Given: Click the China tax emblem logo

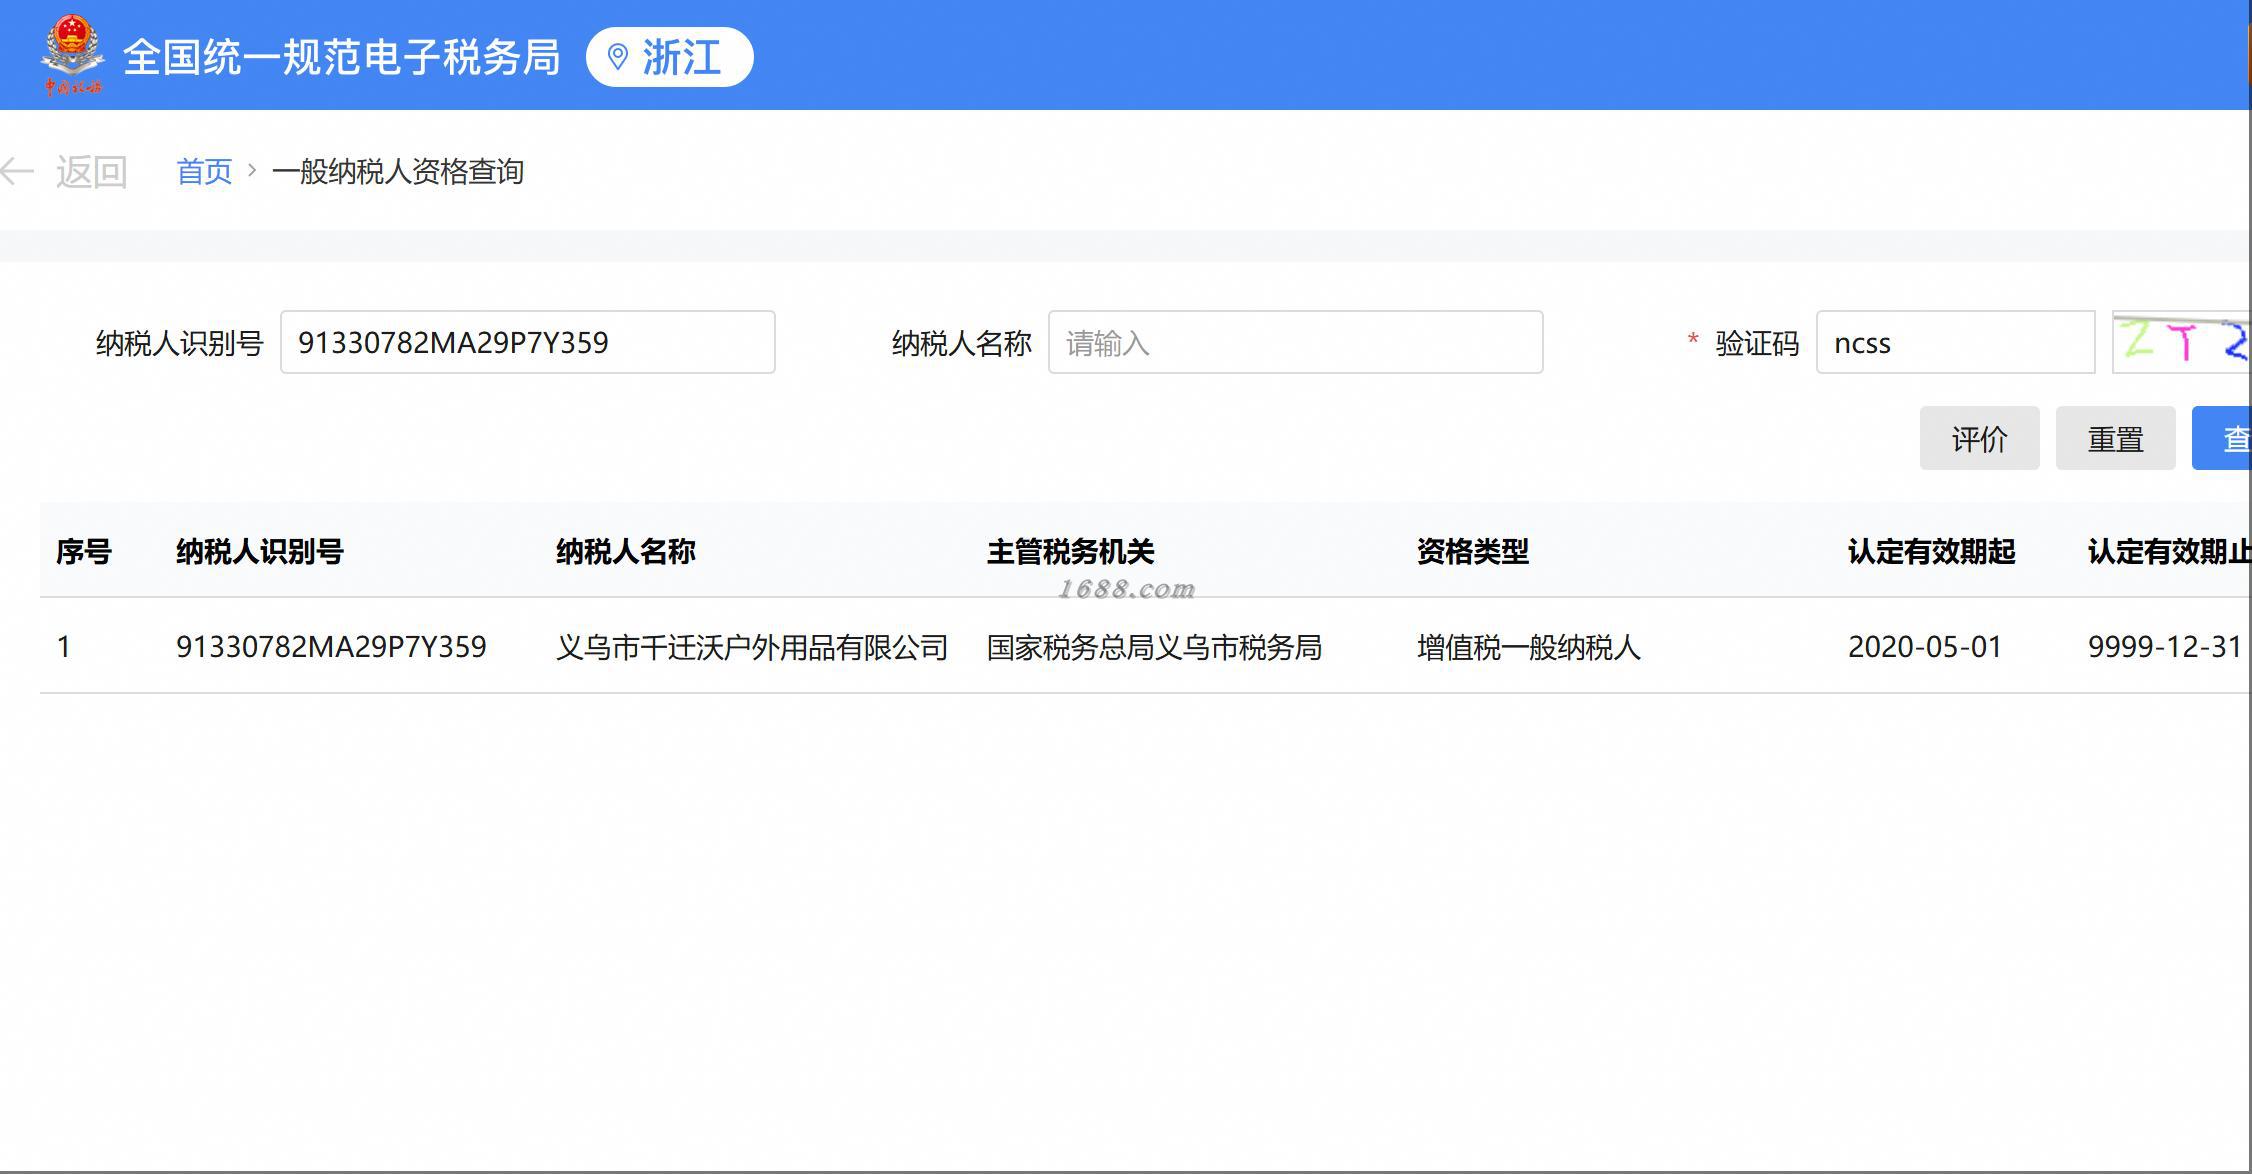Looking at the screenshot, I should [x=72, y=55].
